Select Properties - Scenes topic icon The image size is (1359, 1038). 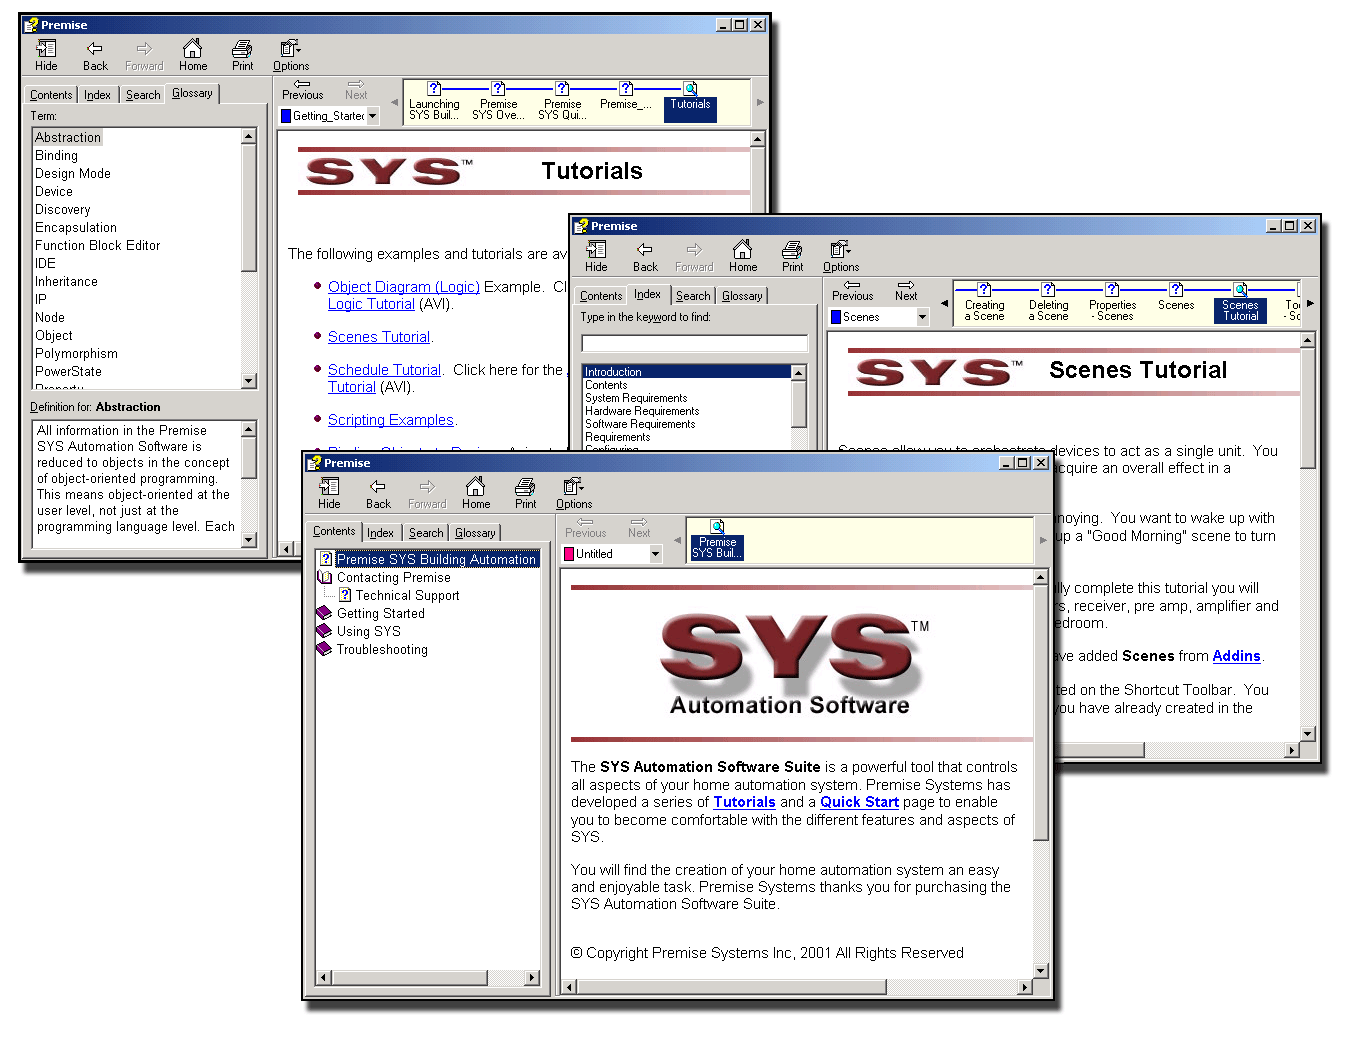tap(1112, 303)
